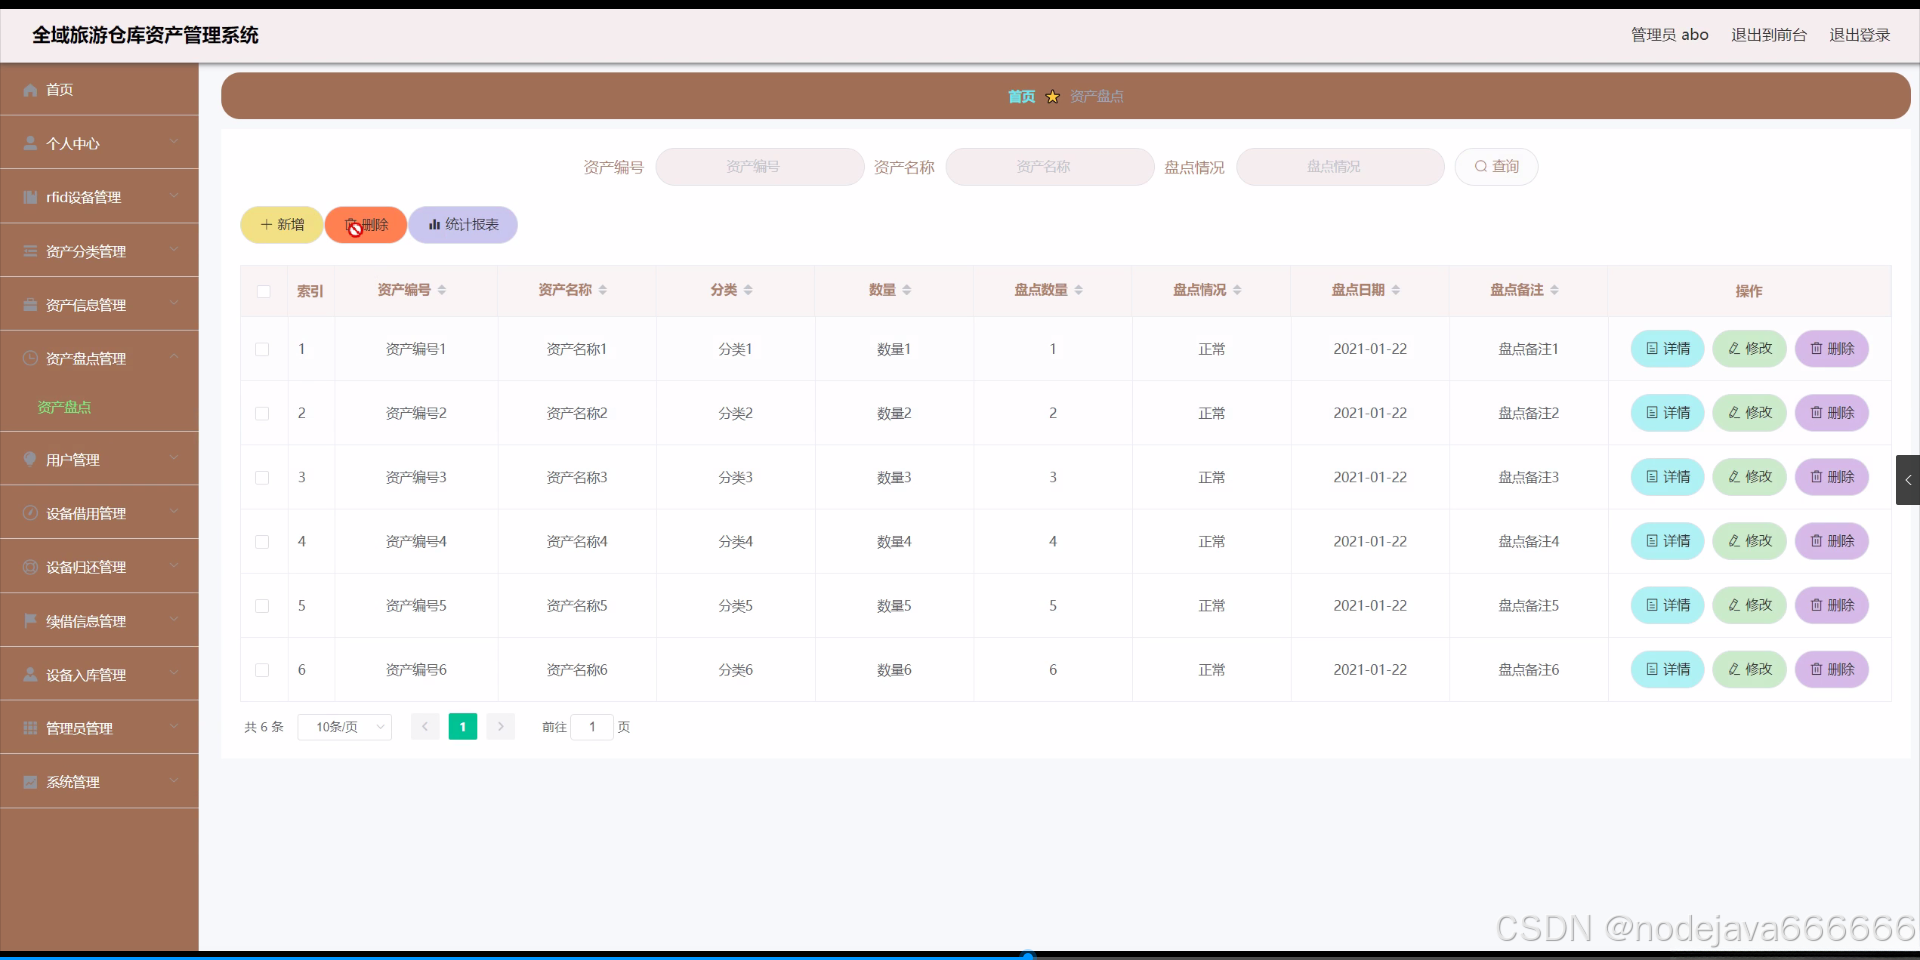Click the icon beside 设备借用管理

(30, 513)
